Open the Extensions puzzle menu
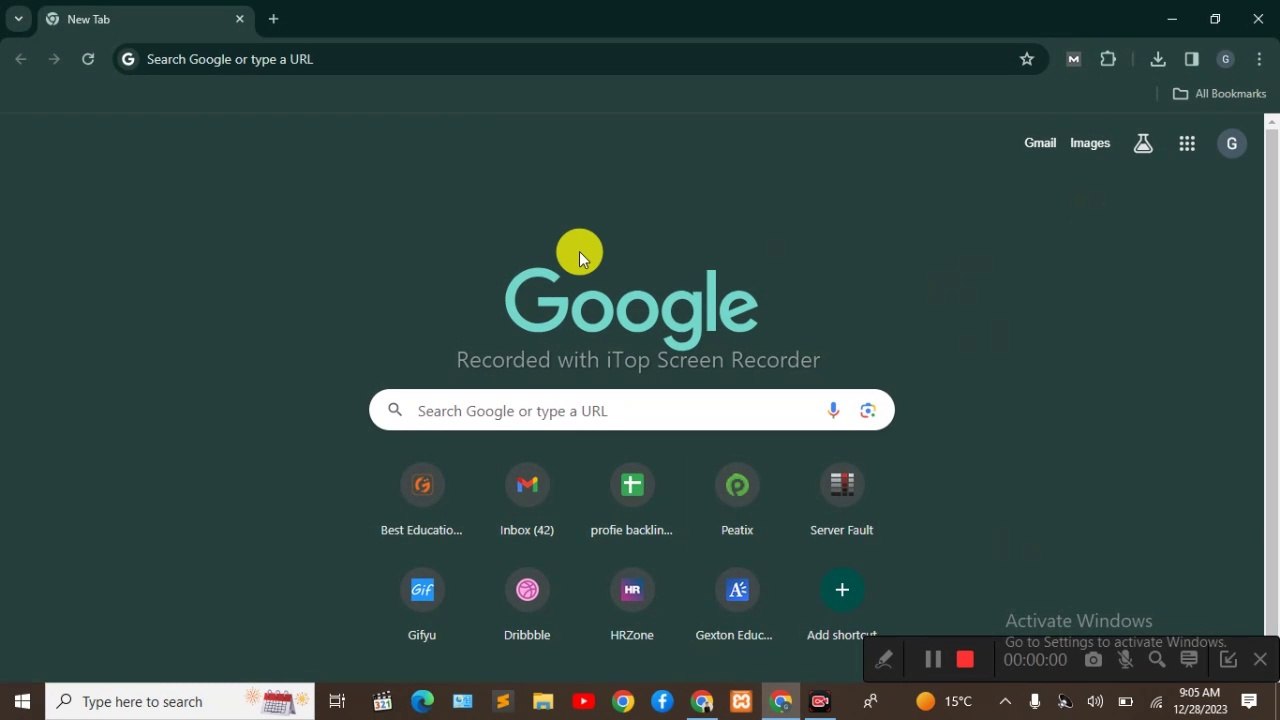Viewport: 1280px width, 720px height. 1108,59
